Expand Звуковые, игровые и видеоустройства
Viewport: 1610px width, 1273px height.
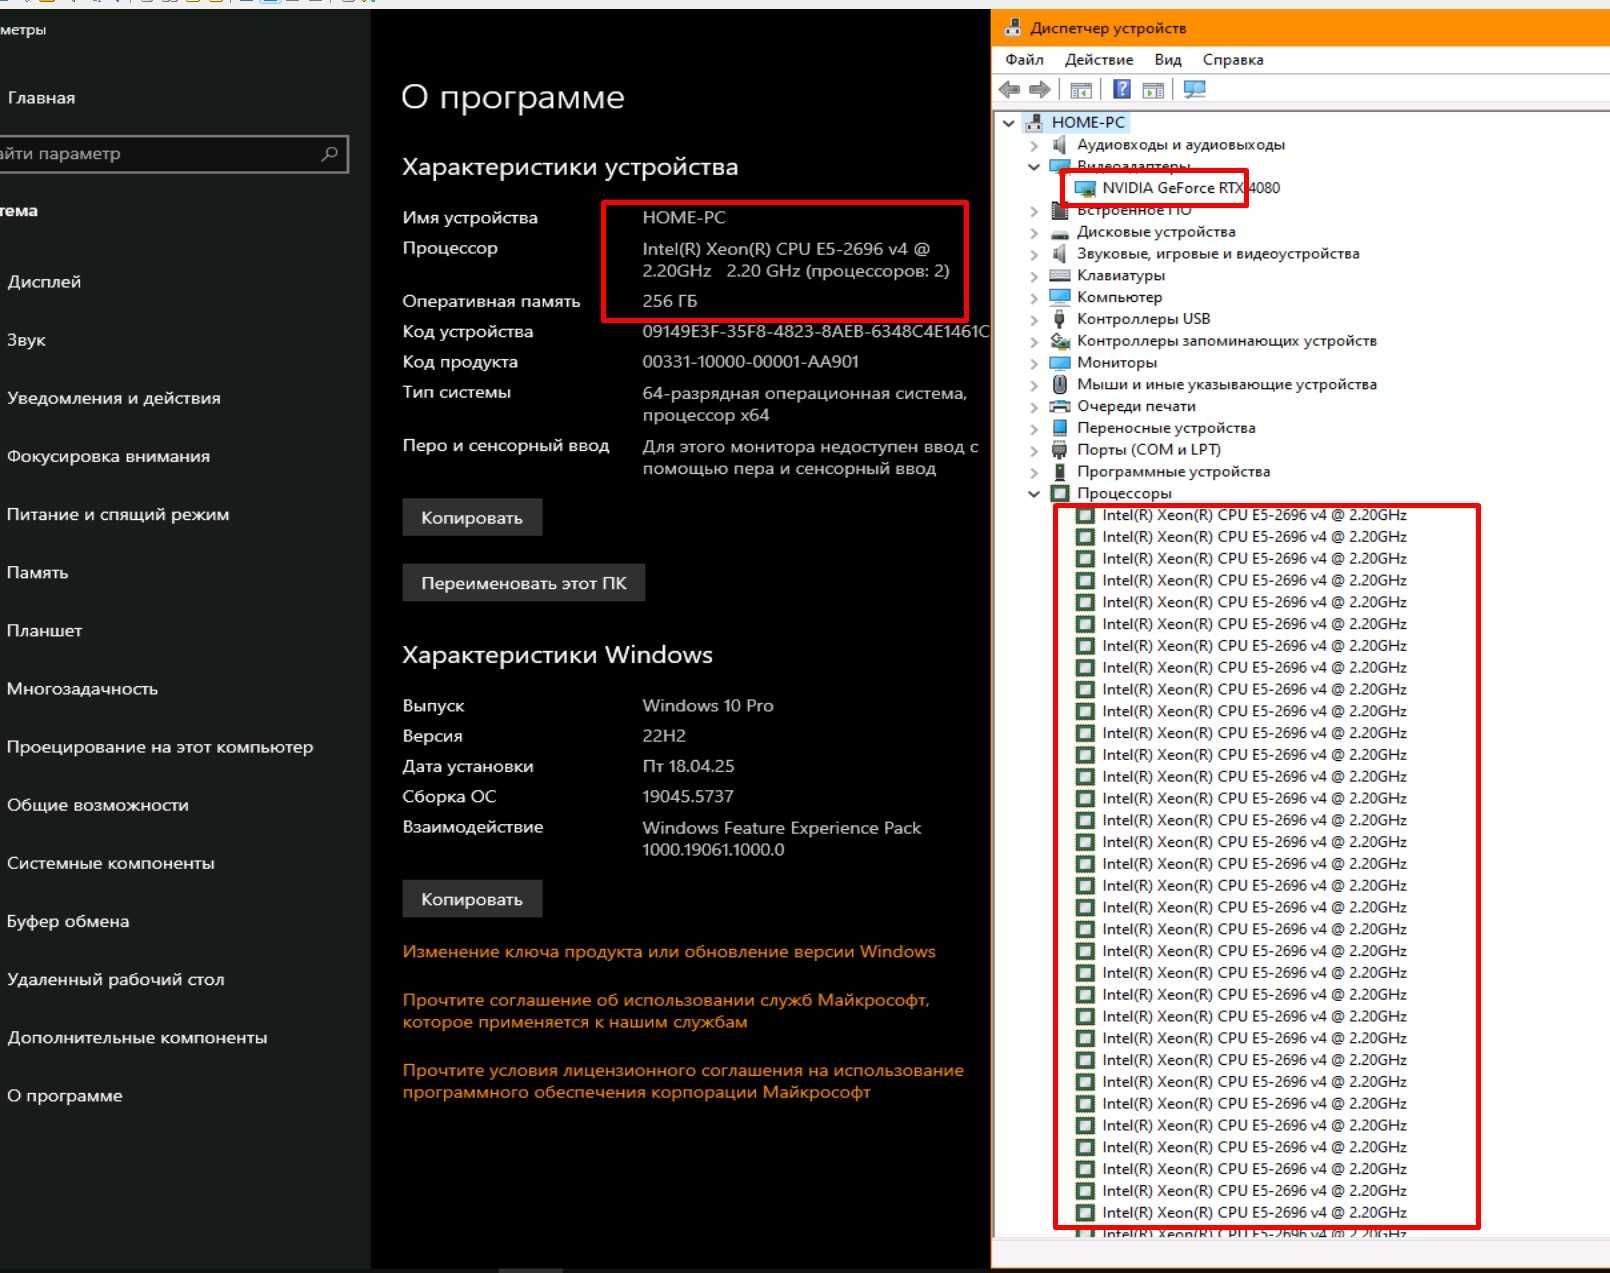1035,254
